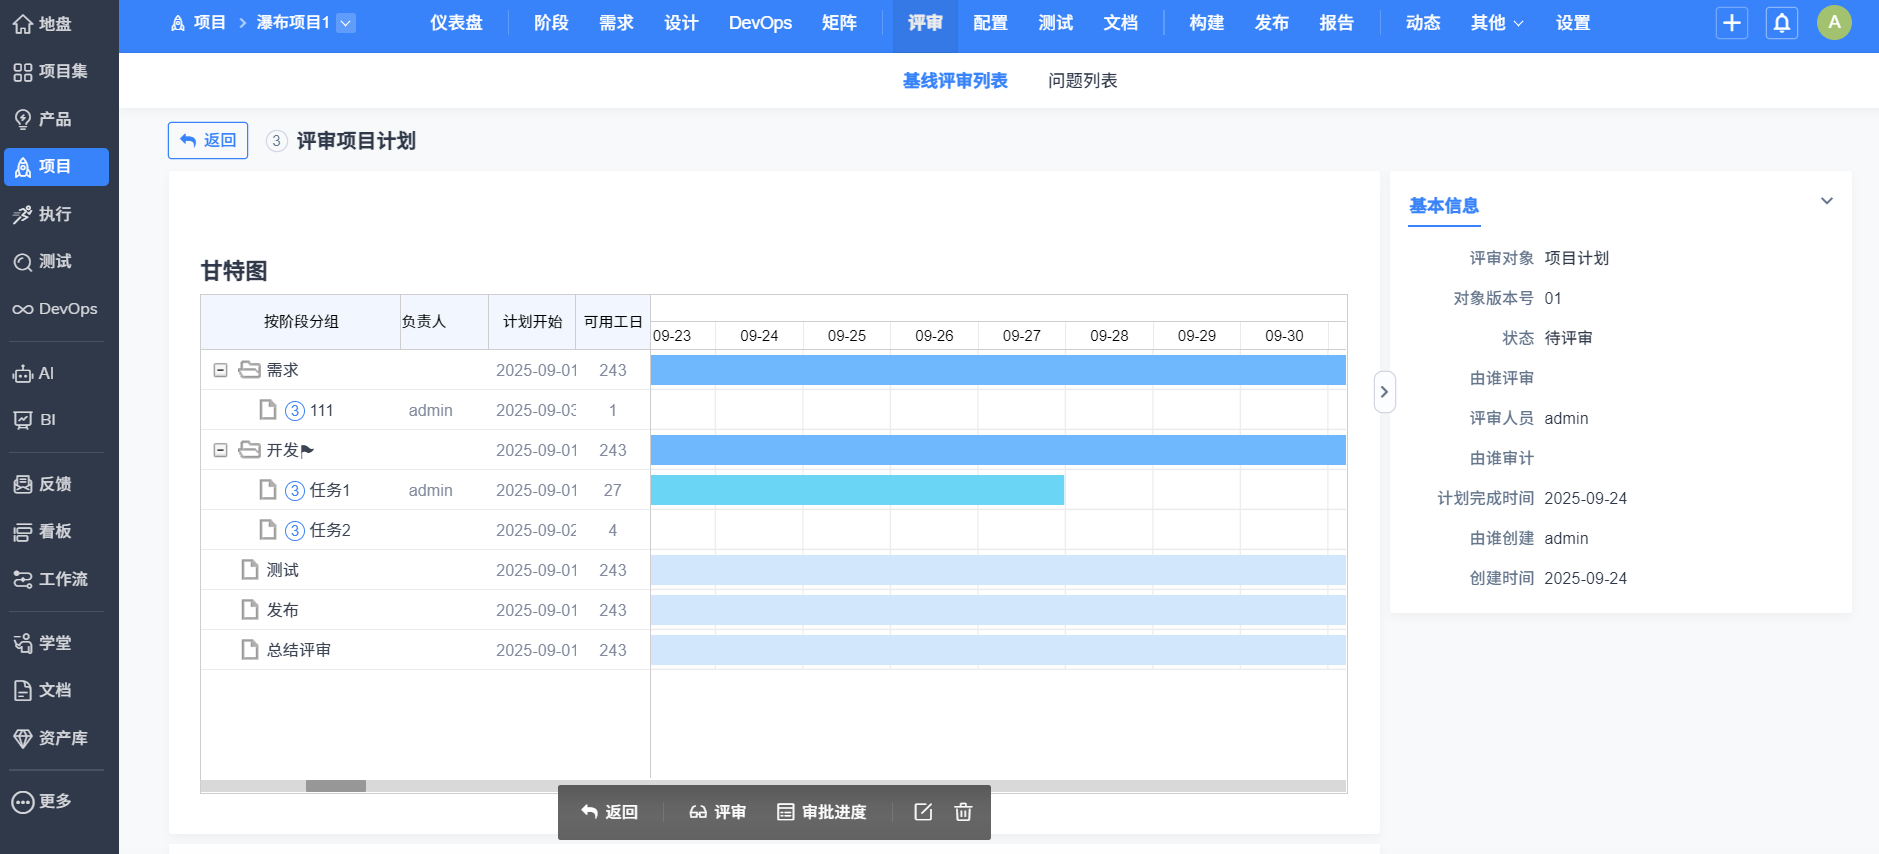Click 审批进度 in the bottom toolbar
This screenshot has height=854, width=1879.
(x=822, y=812)
